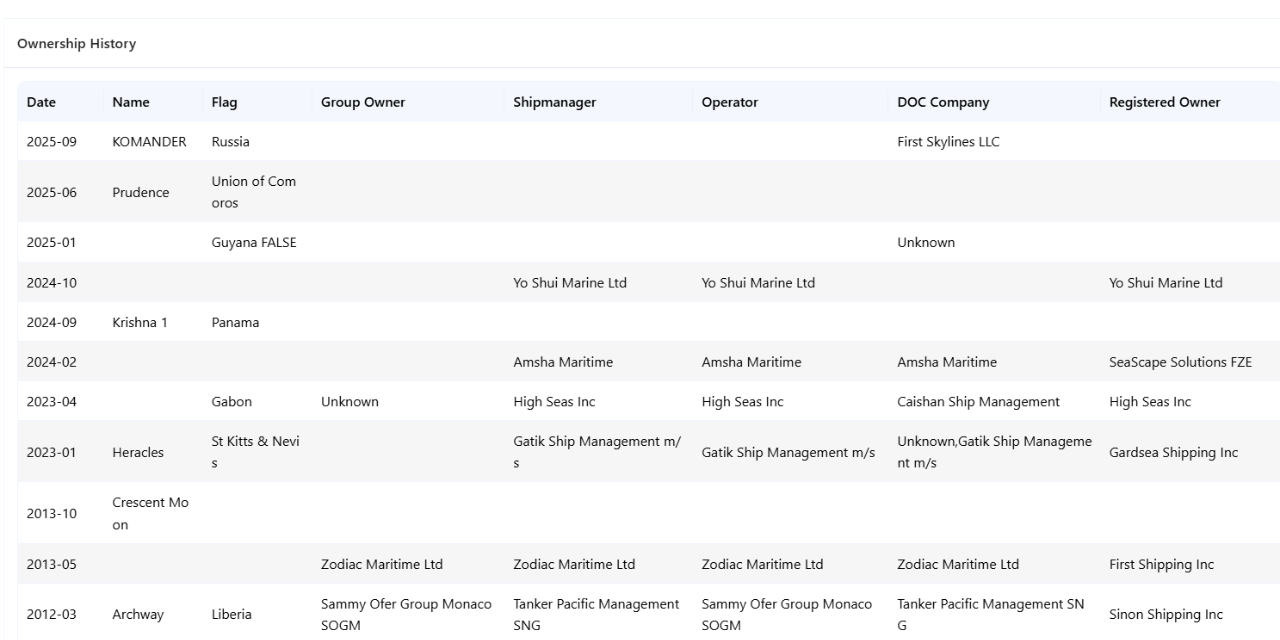Image resolution: width=1280 pixels, height=640 pixels.
Task: Click the Ownership History section title
Action: click(x=77, y=44)
